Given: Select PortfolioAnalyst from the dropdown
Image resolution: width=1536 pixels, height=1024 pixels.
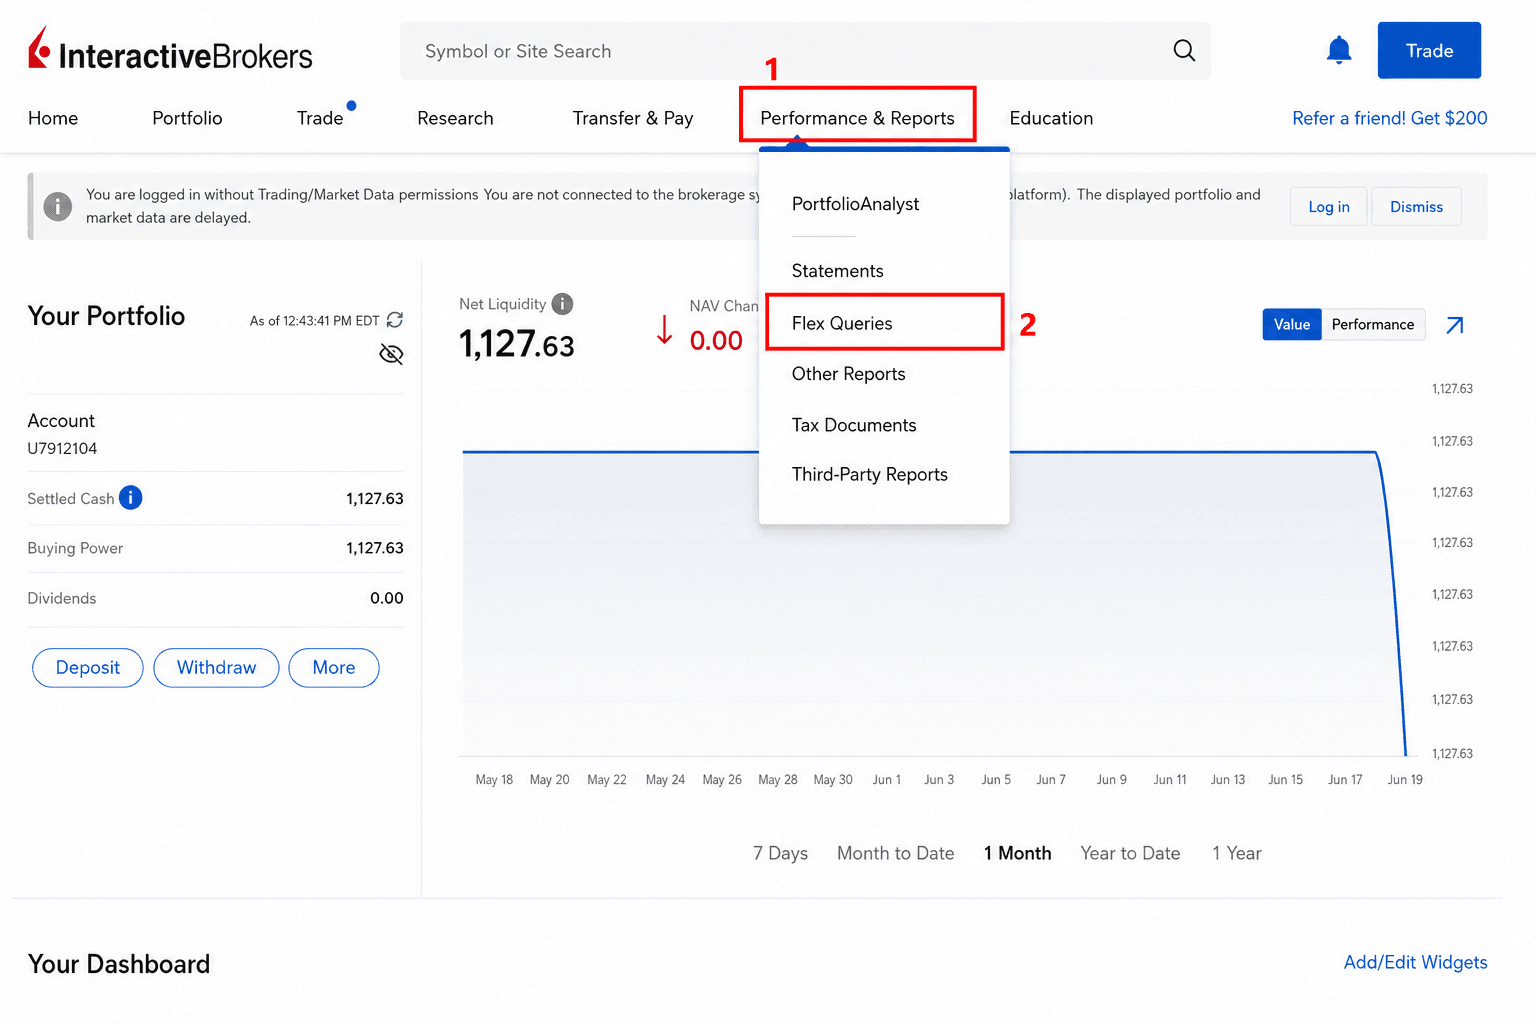Looking at the screenshot, I should [x=855, y=204].
